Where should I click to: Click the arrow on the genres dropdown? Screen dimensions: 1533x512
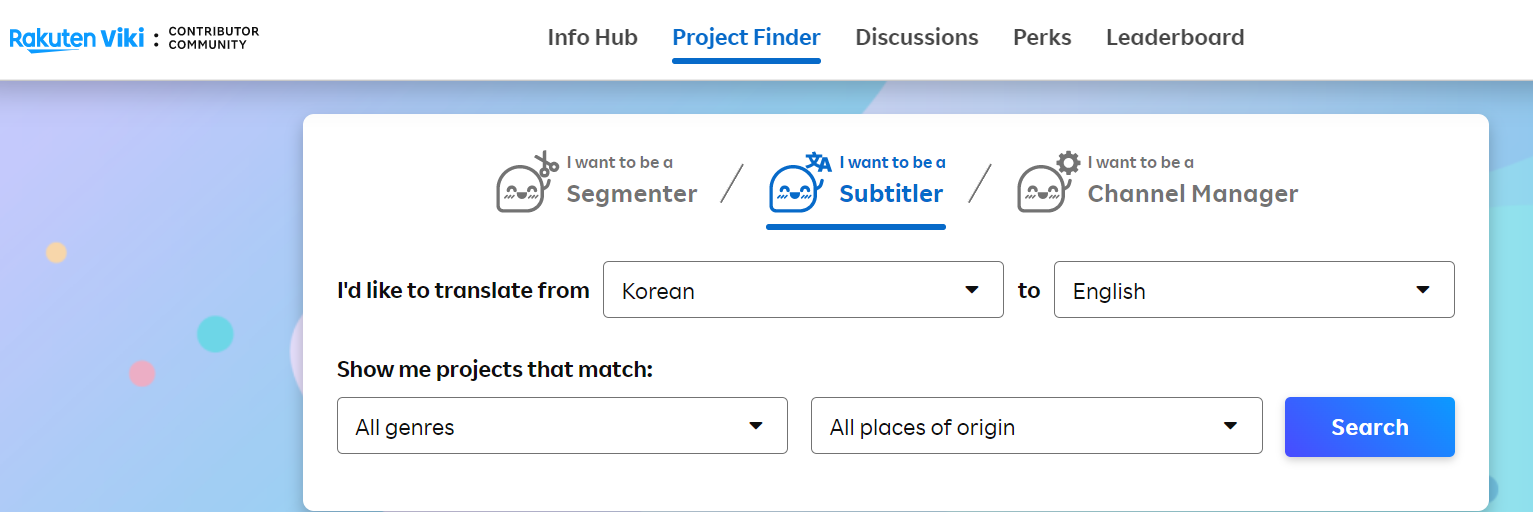[756, 426]
